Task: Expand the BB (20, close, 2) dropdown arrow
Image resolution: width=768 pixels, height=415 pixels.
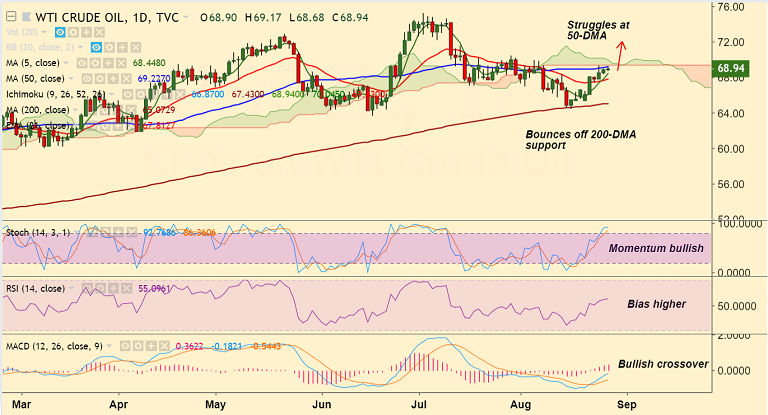Action: click(81, 48)
